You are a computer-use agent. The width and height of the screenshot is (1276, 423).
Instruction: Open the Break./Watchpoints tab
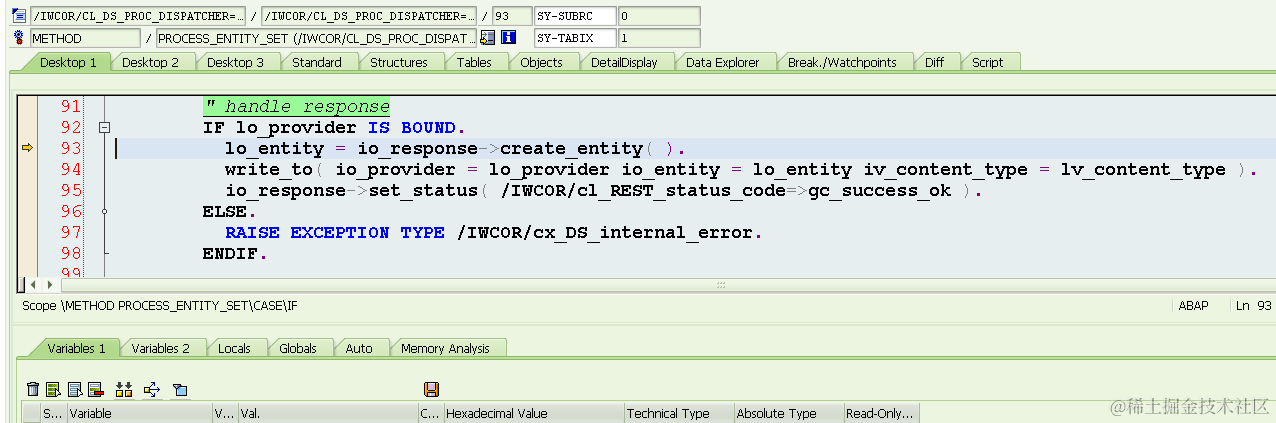(842, 62)
